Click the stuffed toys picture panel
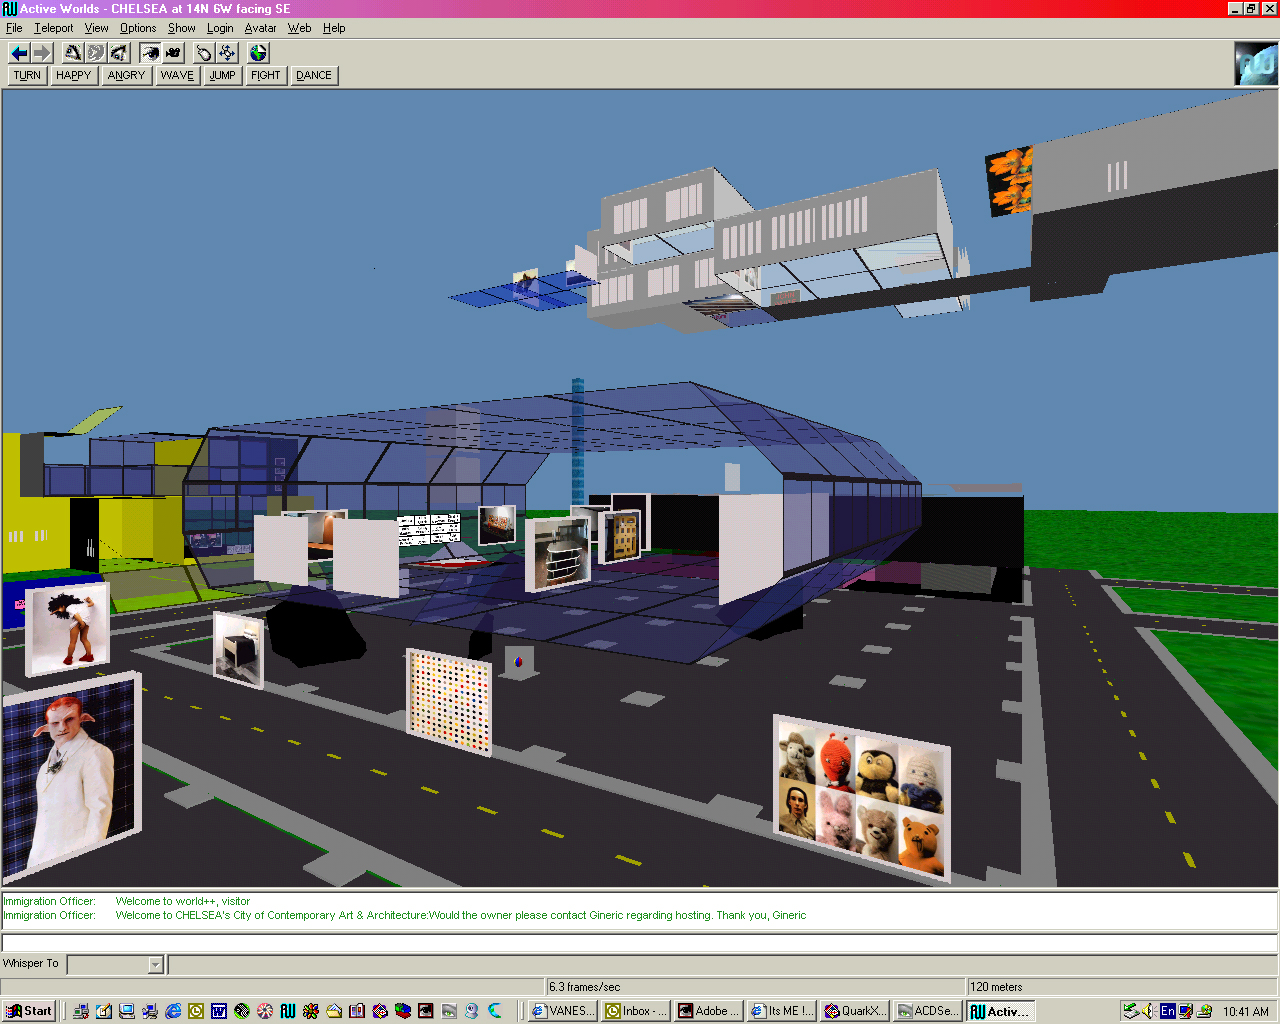Image resolution: width=1280 pixels, height=1024 pixels. point(862,796)
